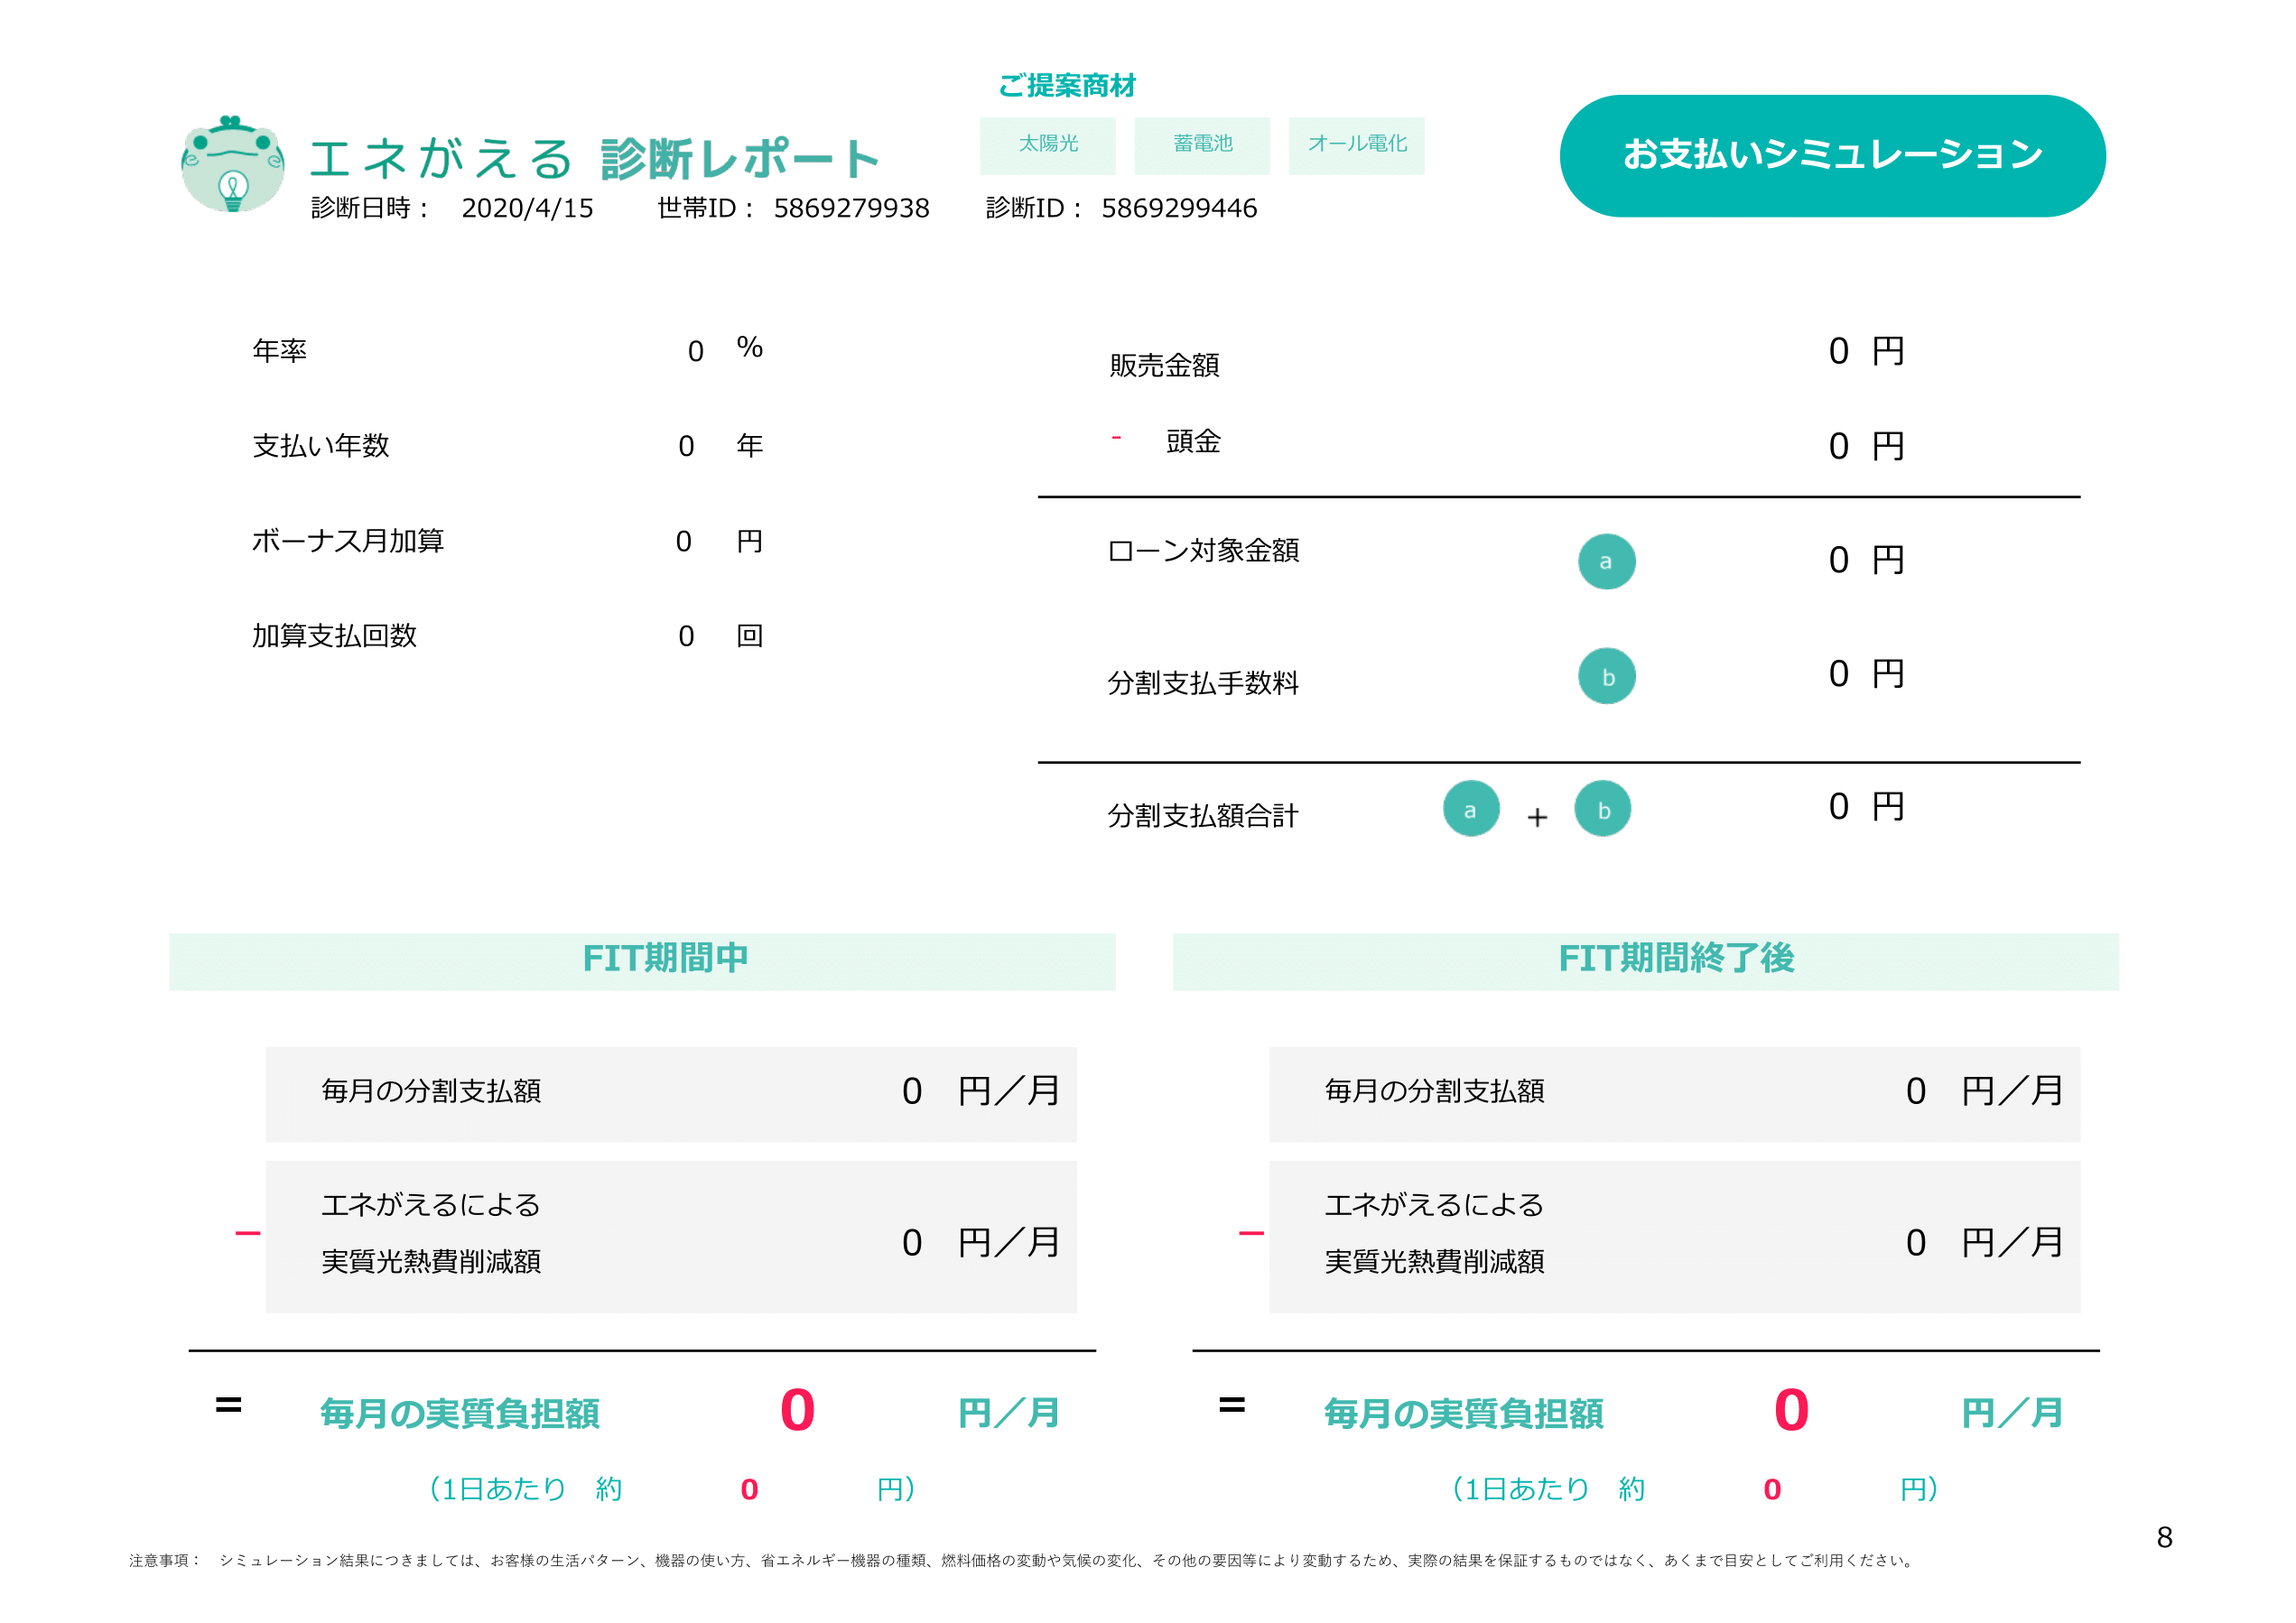Click the ローン対象金額 label
This screenshot has width=2296, height=1623.
tap(1204, 550)
